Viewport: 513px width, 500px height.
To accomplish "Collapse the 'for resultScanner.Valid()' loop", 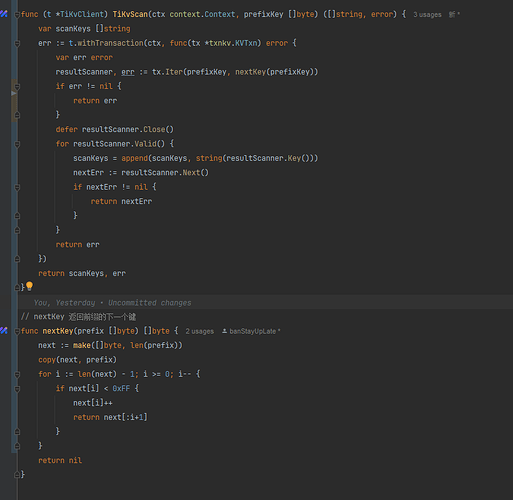I will (17, 144).
